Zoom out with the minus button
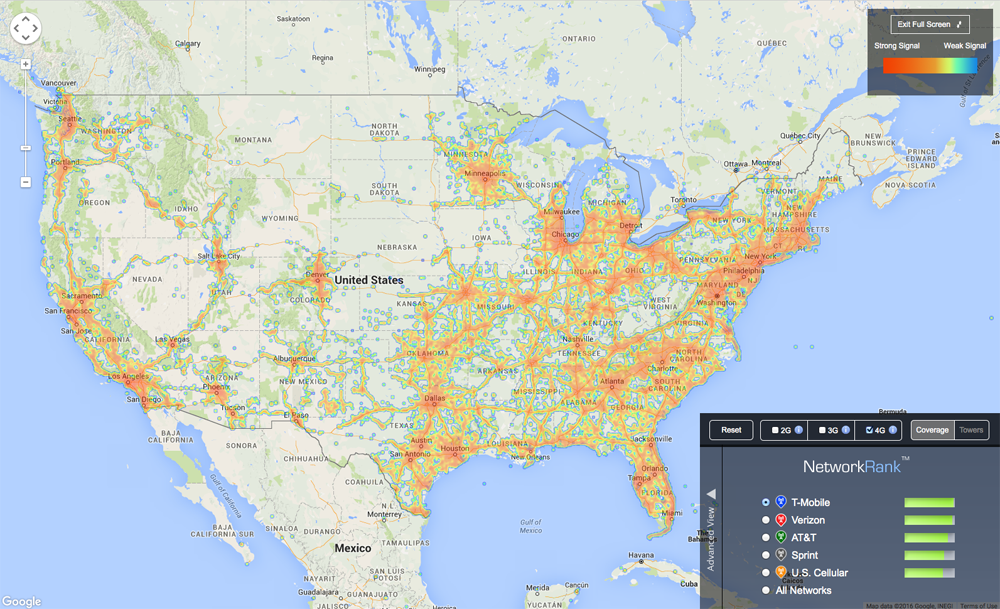The height and width of the screenshot is (609, 1000). [x=26, y=182]
